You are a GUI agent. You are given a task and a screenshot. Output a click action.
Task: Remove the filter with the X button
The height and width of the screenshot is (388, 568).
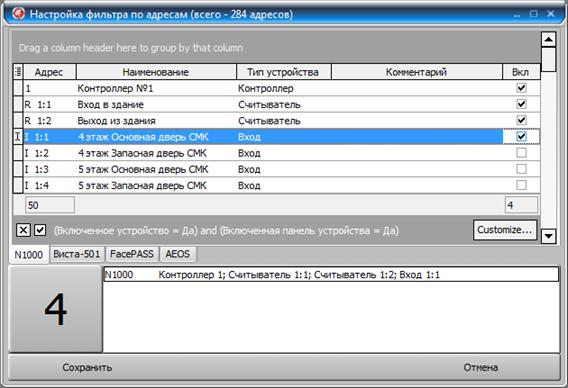coord(23,230)
